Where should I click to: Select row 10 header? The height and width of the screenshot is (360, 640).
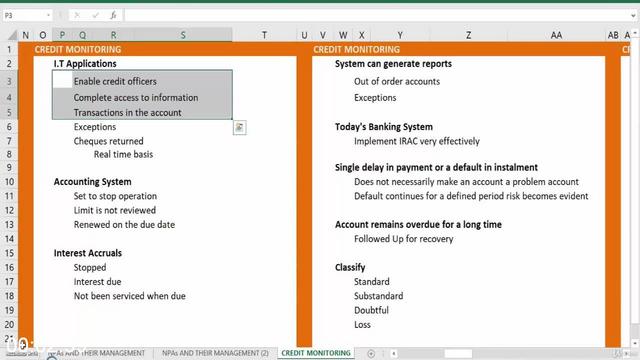pos(9,182)
